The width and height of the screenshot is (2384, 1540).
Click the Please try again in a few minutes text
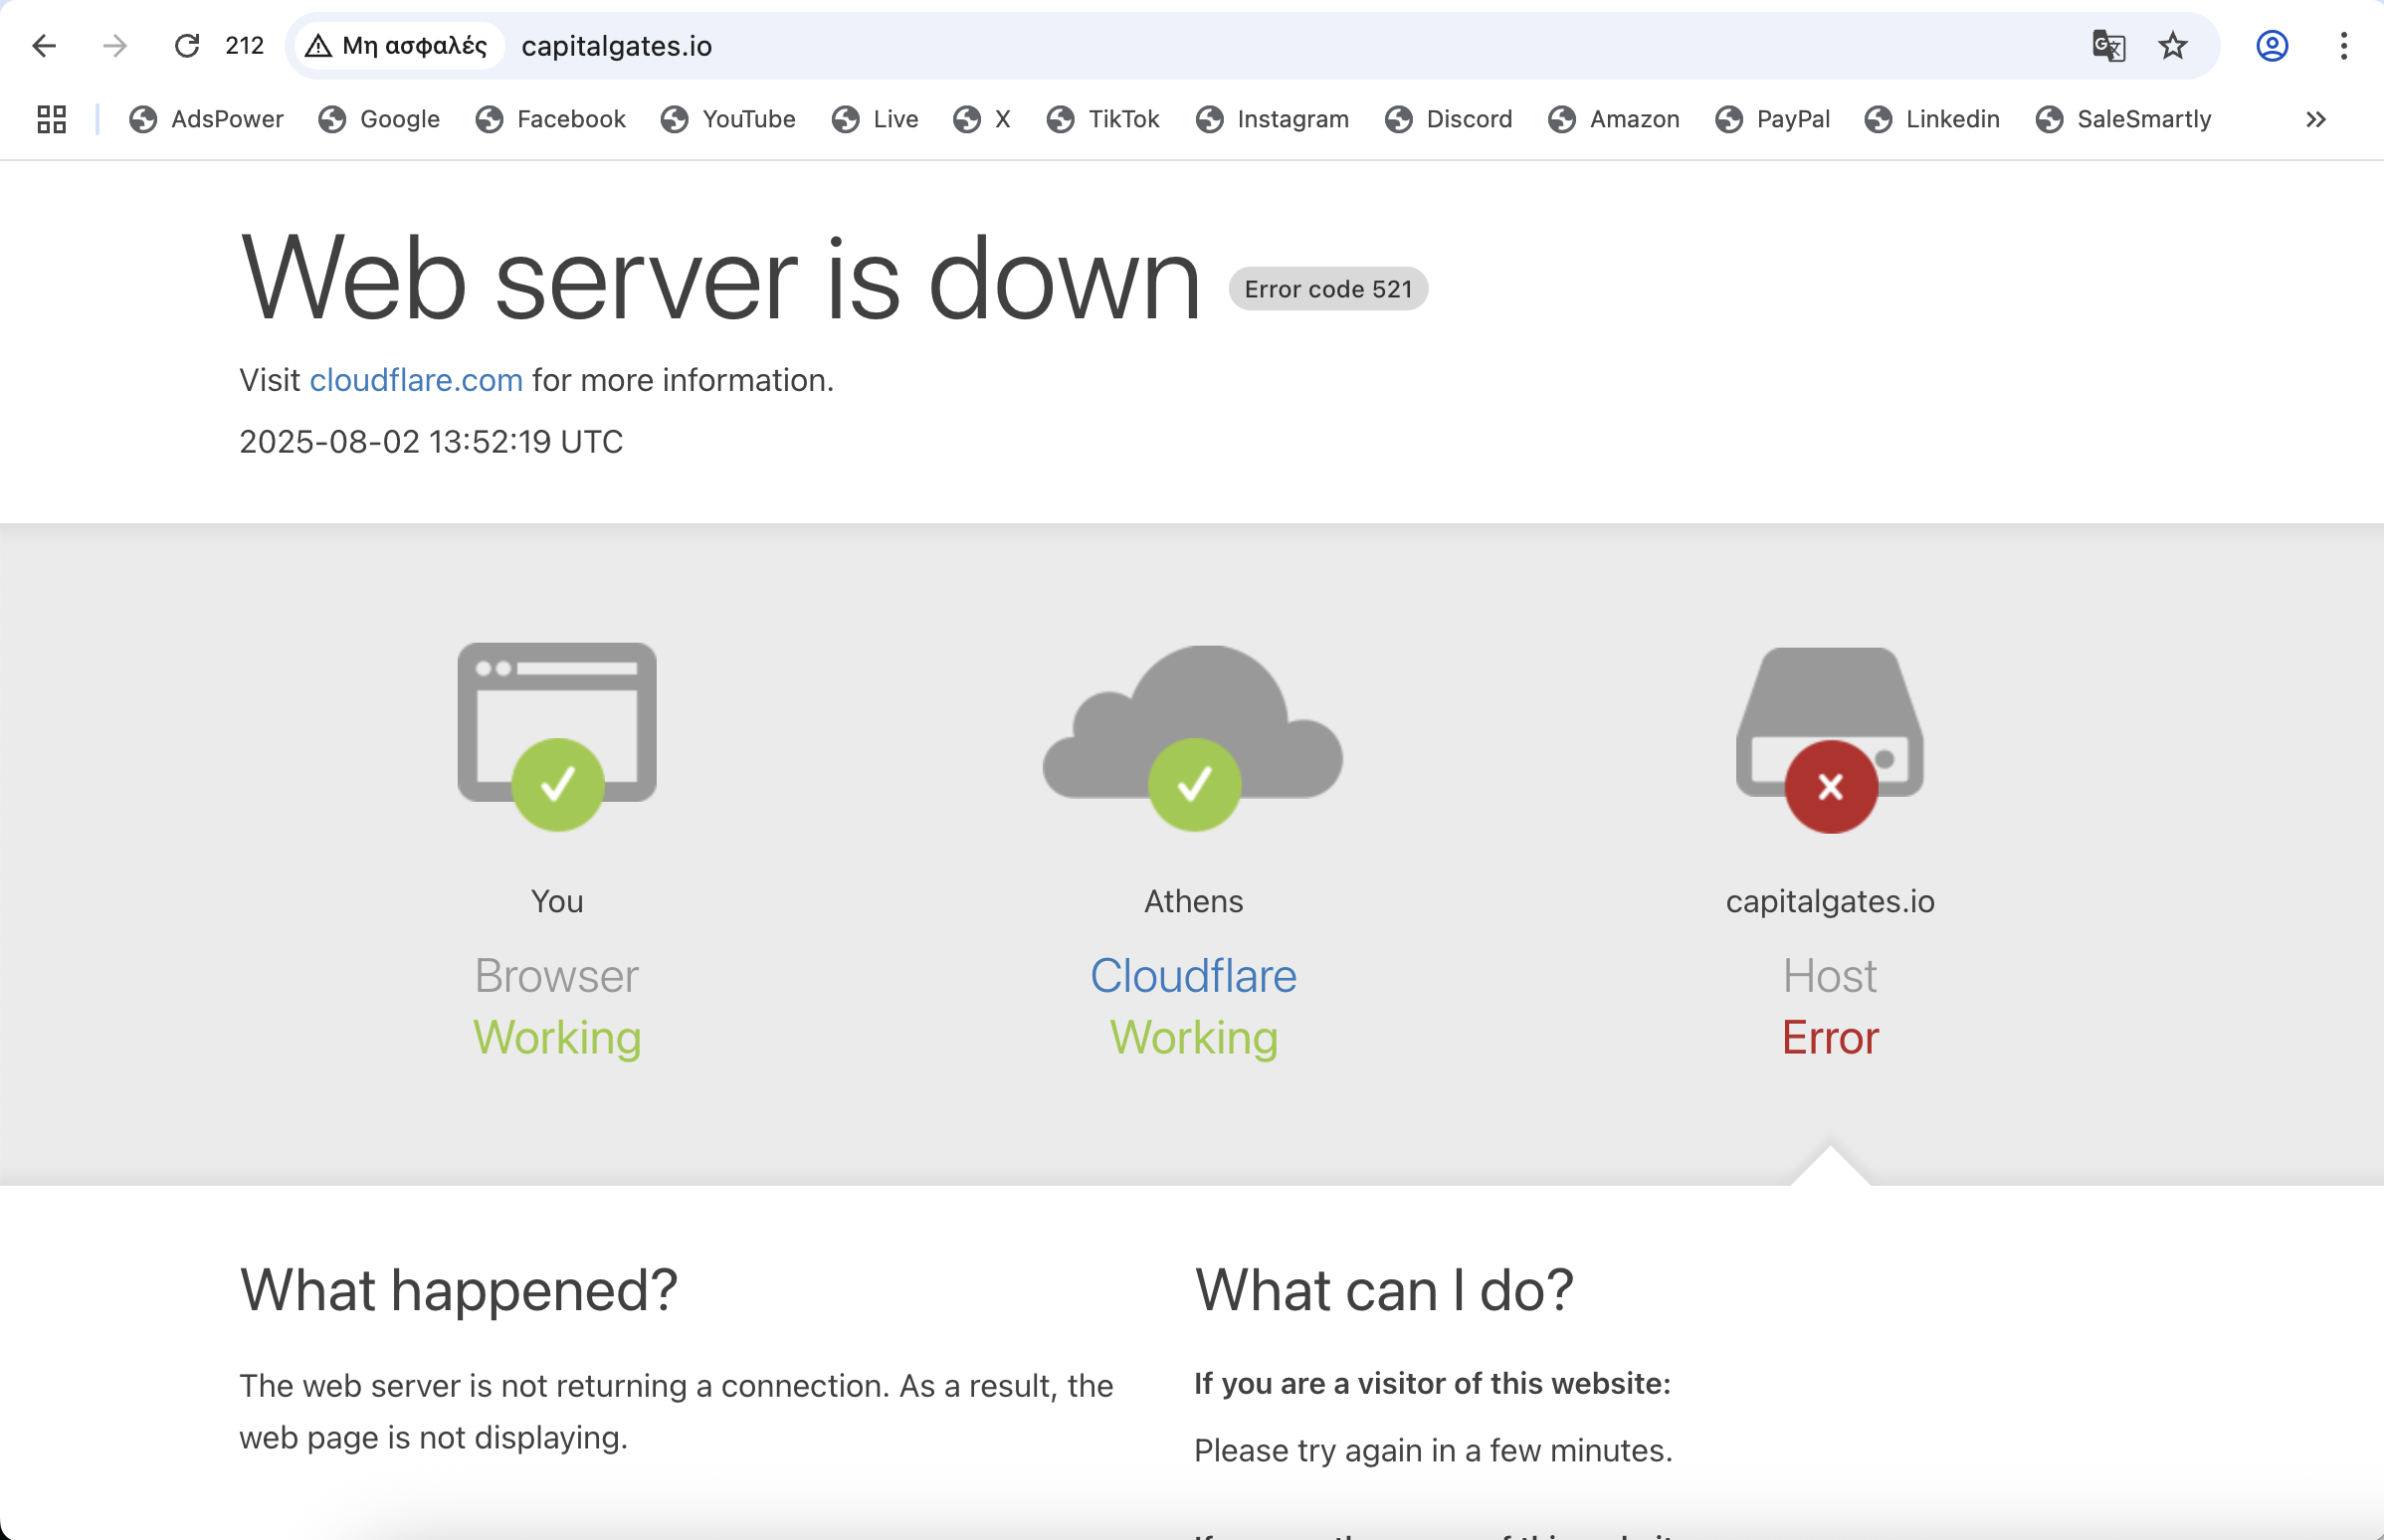click(1433, 1451)
